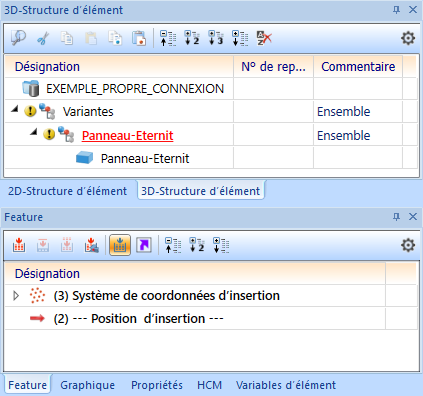The width and height of the screenshot is (423, 396).
Task: Expand structure to level 3
Action: 216,38
